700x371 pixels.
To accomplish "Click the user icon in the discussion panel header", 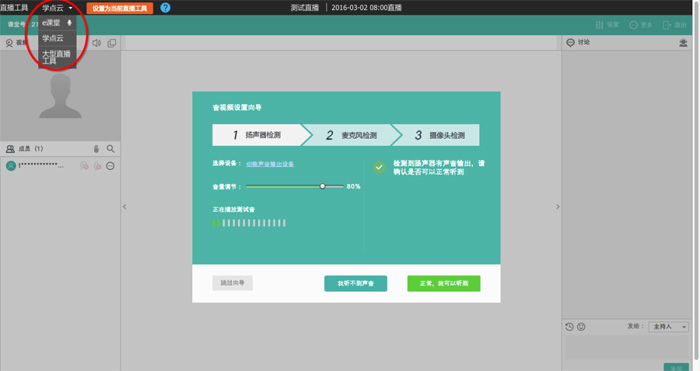I will [683, 43].
